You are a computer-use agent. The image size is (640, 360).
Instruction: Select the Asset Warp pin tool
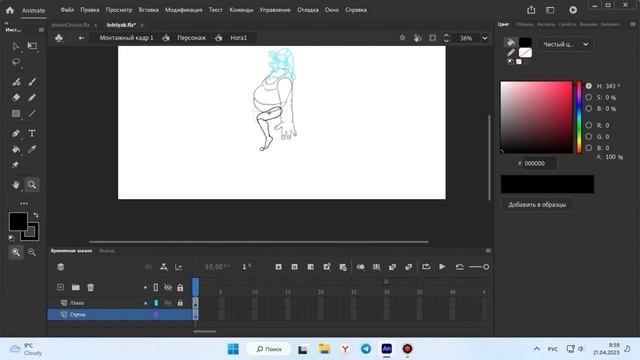(x=16, y=165)
